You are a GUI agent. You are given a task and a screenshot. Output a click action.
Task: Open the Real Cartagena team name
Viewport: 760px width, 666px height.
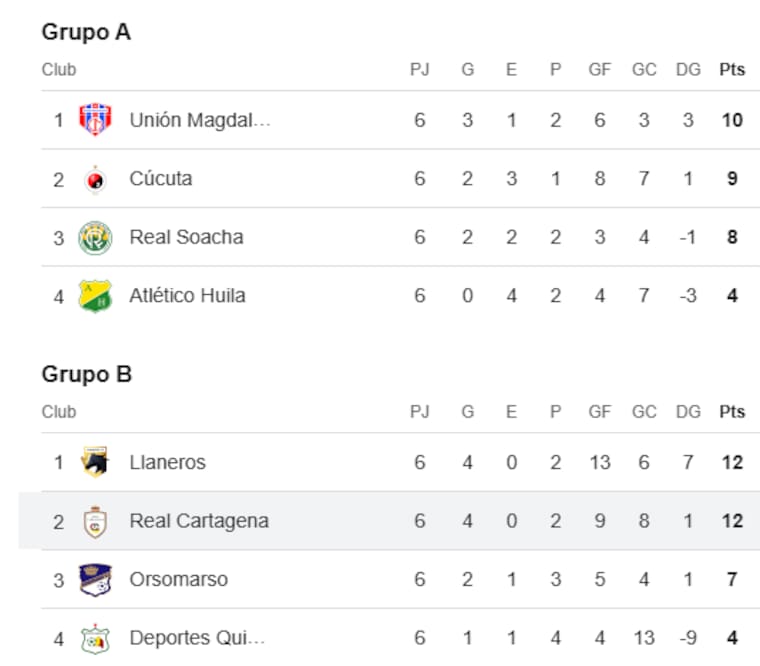199,521
